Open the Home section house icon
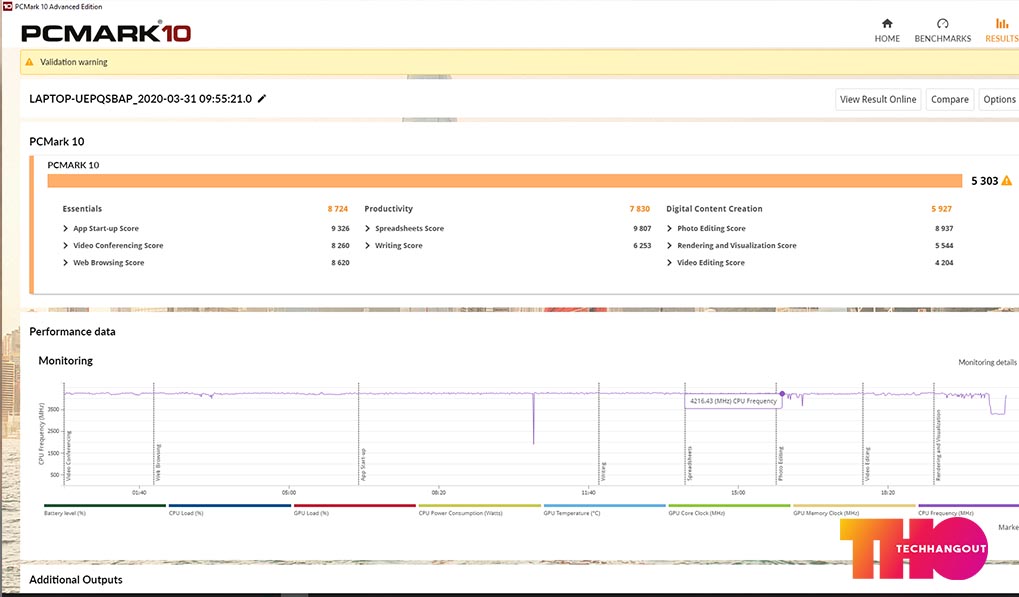The height and width of the screenshot is (597, 1019). 887,24
